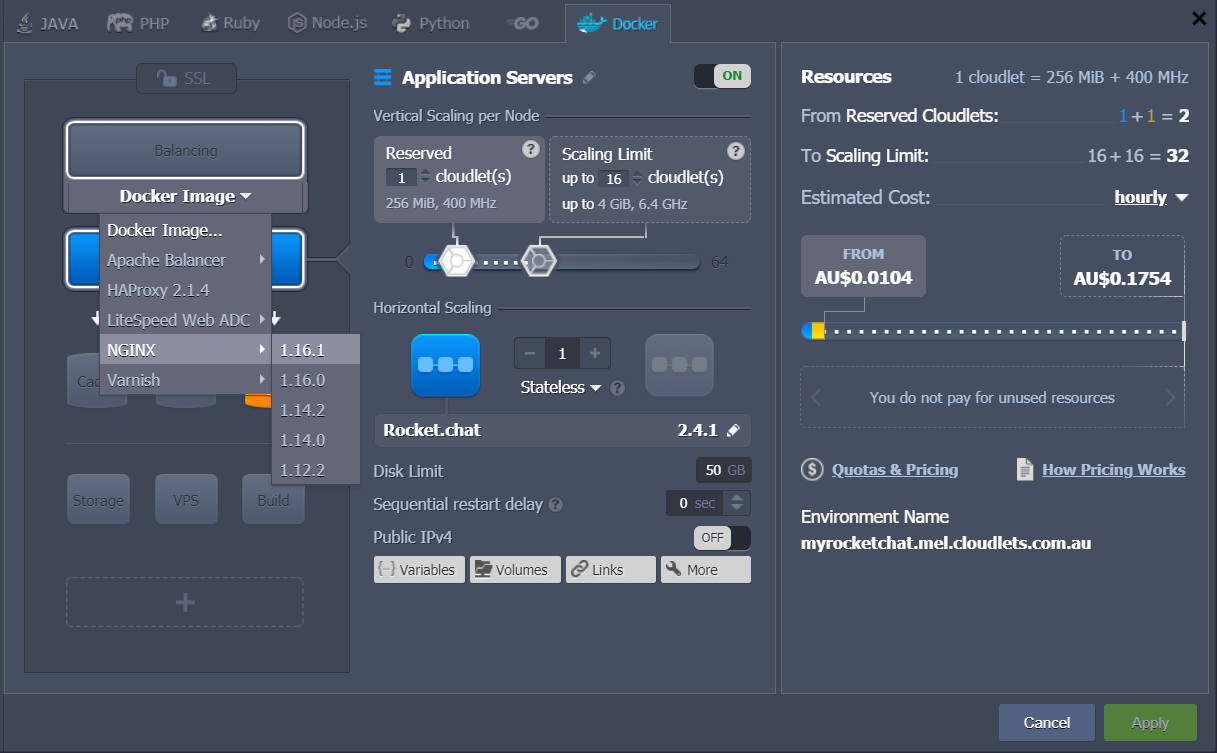The width and height of the screenshot is (1217, 753).
Task: Expand Apache Balancer submenu
Action: (185, 260)
